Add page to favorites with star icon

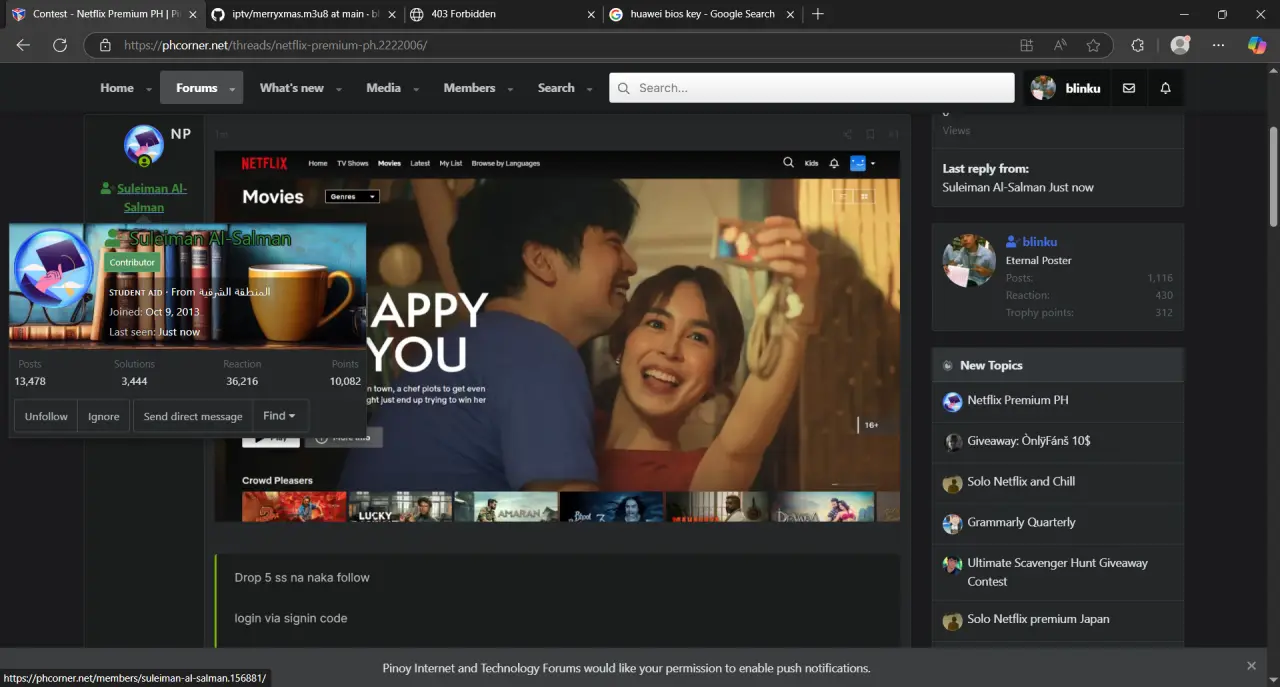pyautogui.click(x=1093, y=45)
